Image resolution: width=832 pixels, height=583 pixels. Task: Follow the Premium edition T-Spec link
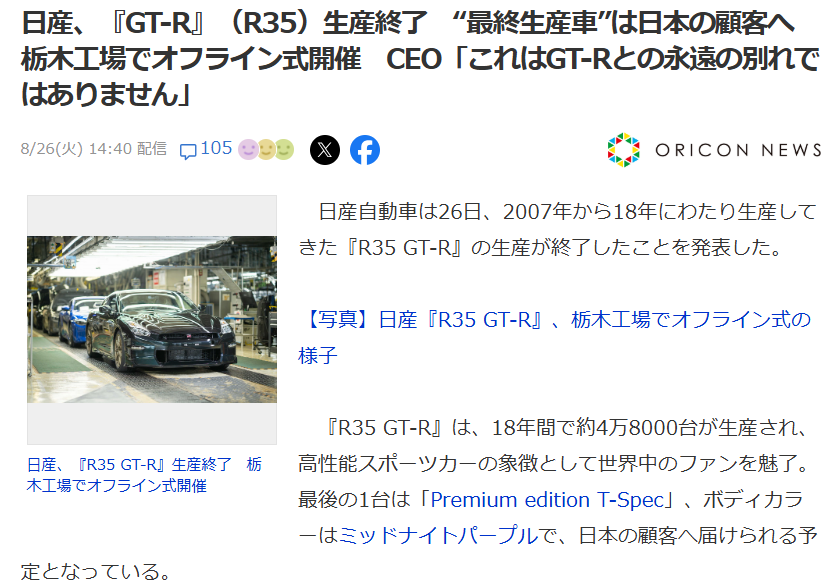pos(547,500)
